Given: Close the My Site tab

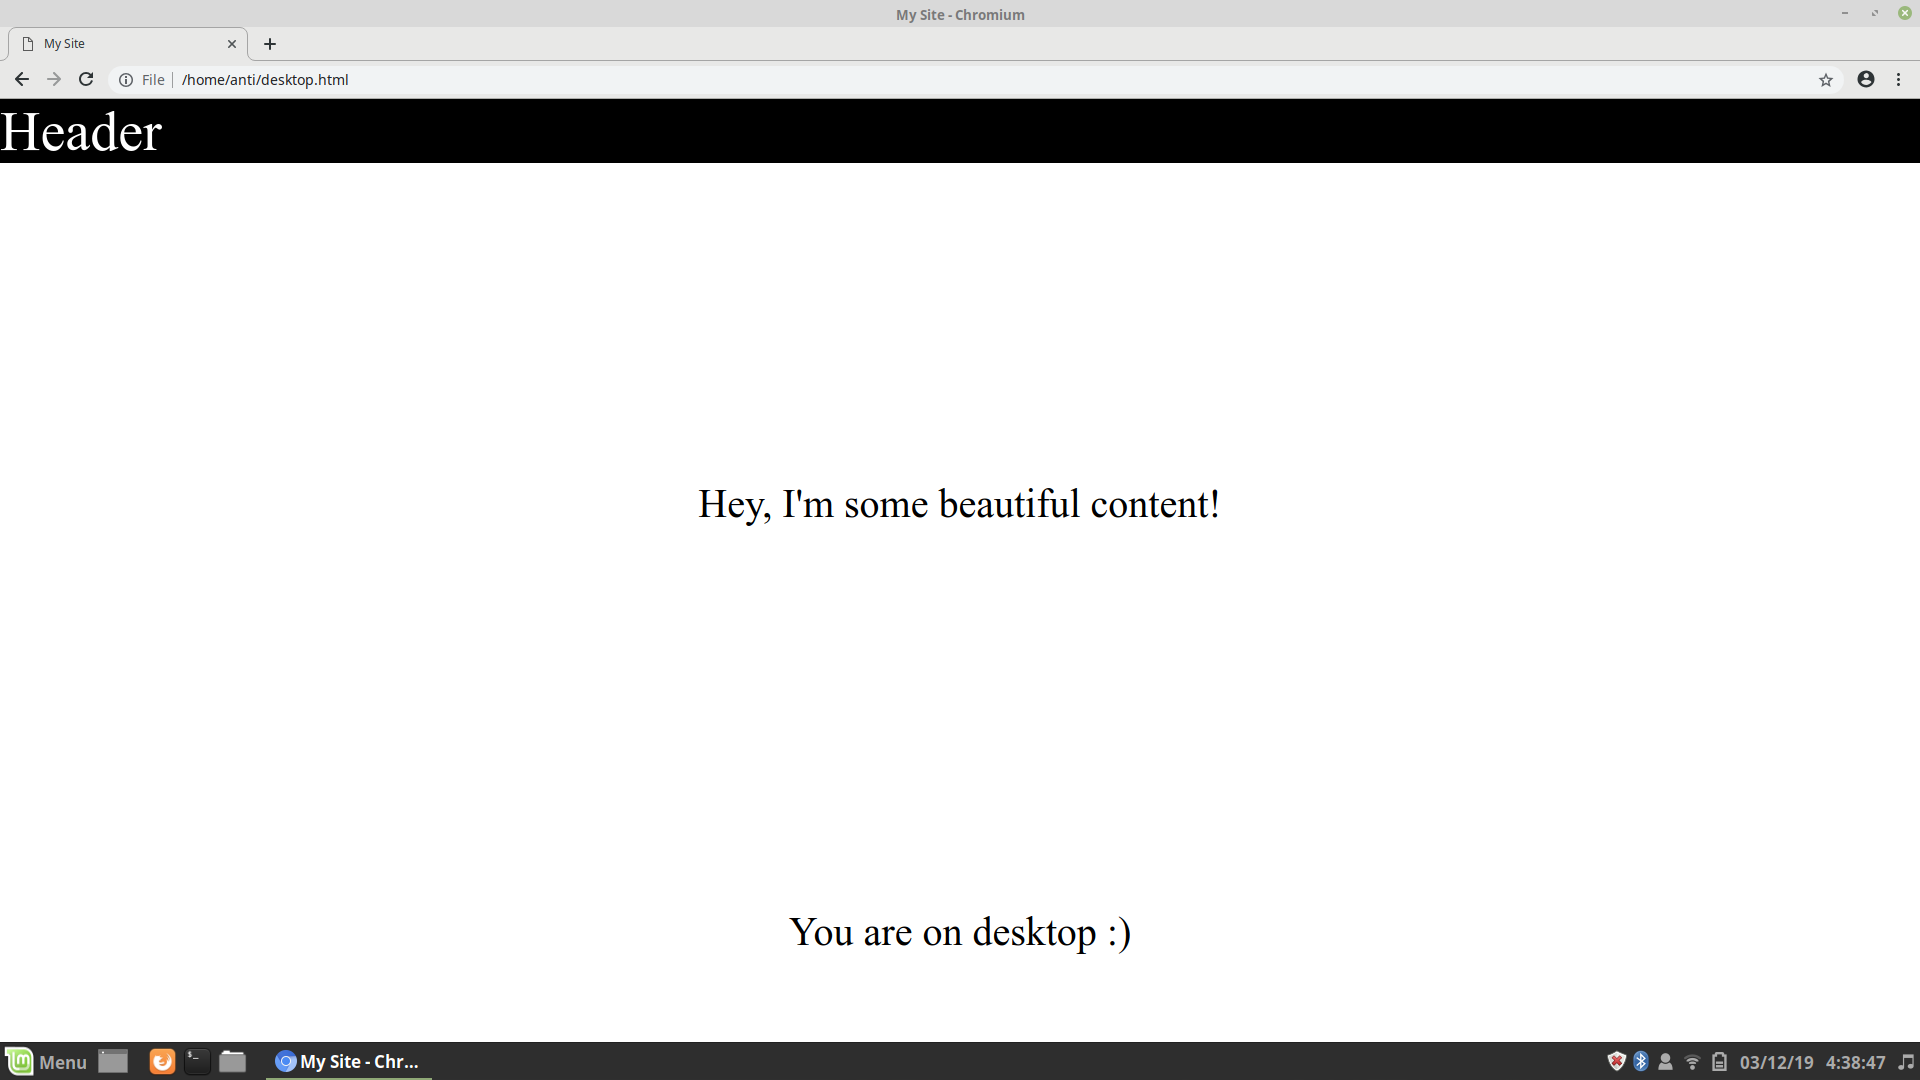Looking at the screenshot, I should 232,44.
